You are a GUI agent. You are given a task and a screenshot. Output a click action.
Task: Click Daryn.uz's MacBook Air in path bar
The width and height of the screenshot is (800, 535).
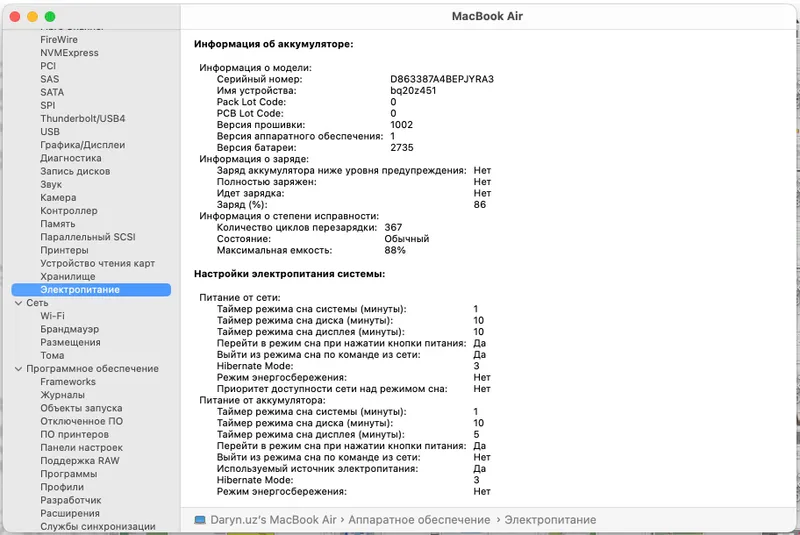pyautogui.click(x=273, y=520)
